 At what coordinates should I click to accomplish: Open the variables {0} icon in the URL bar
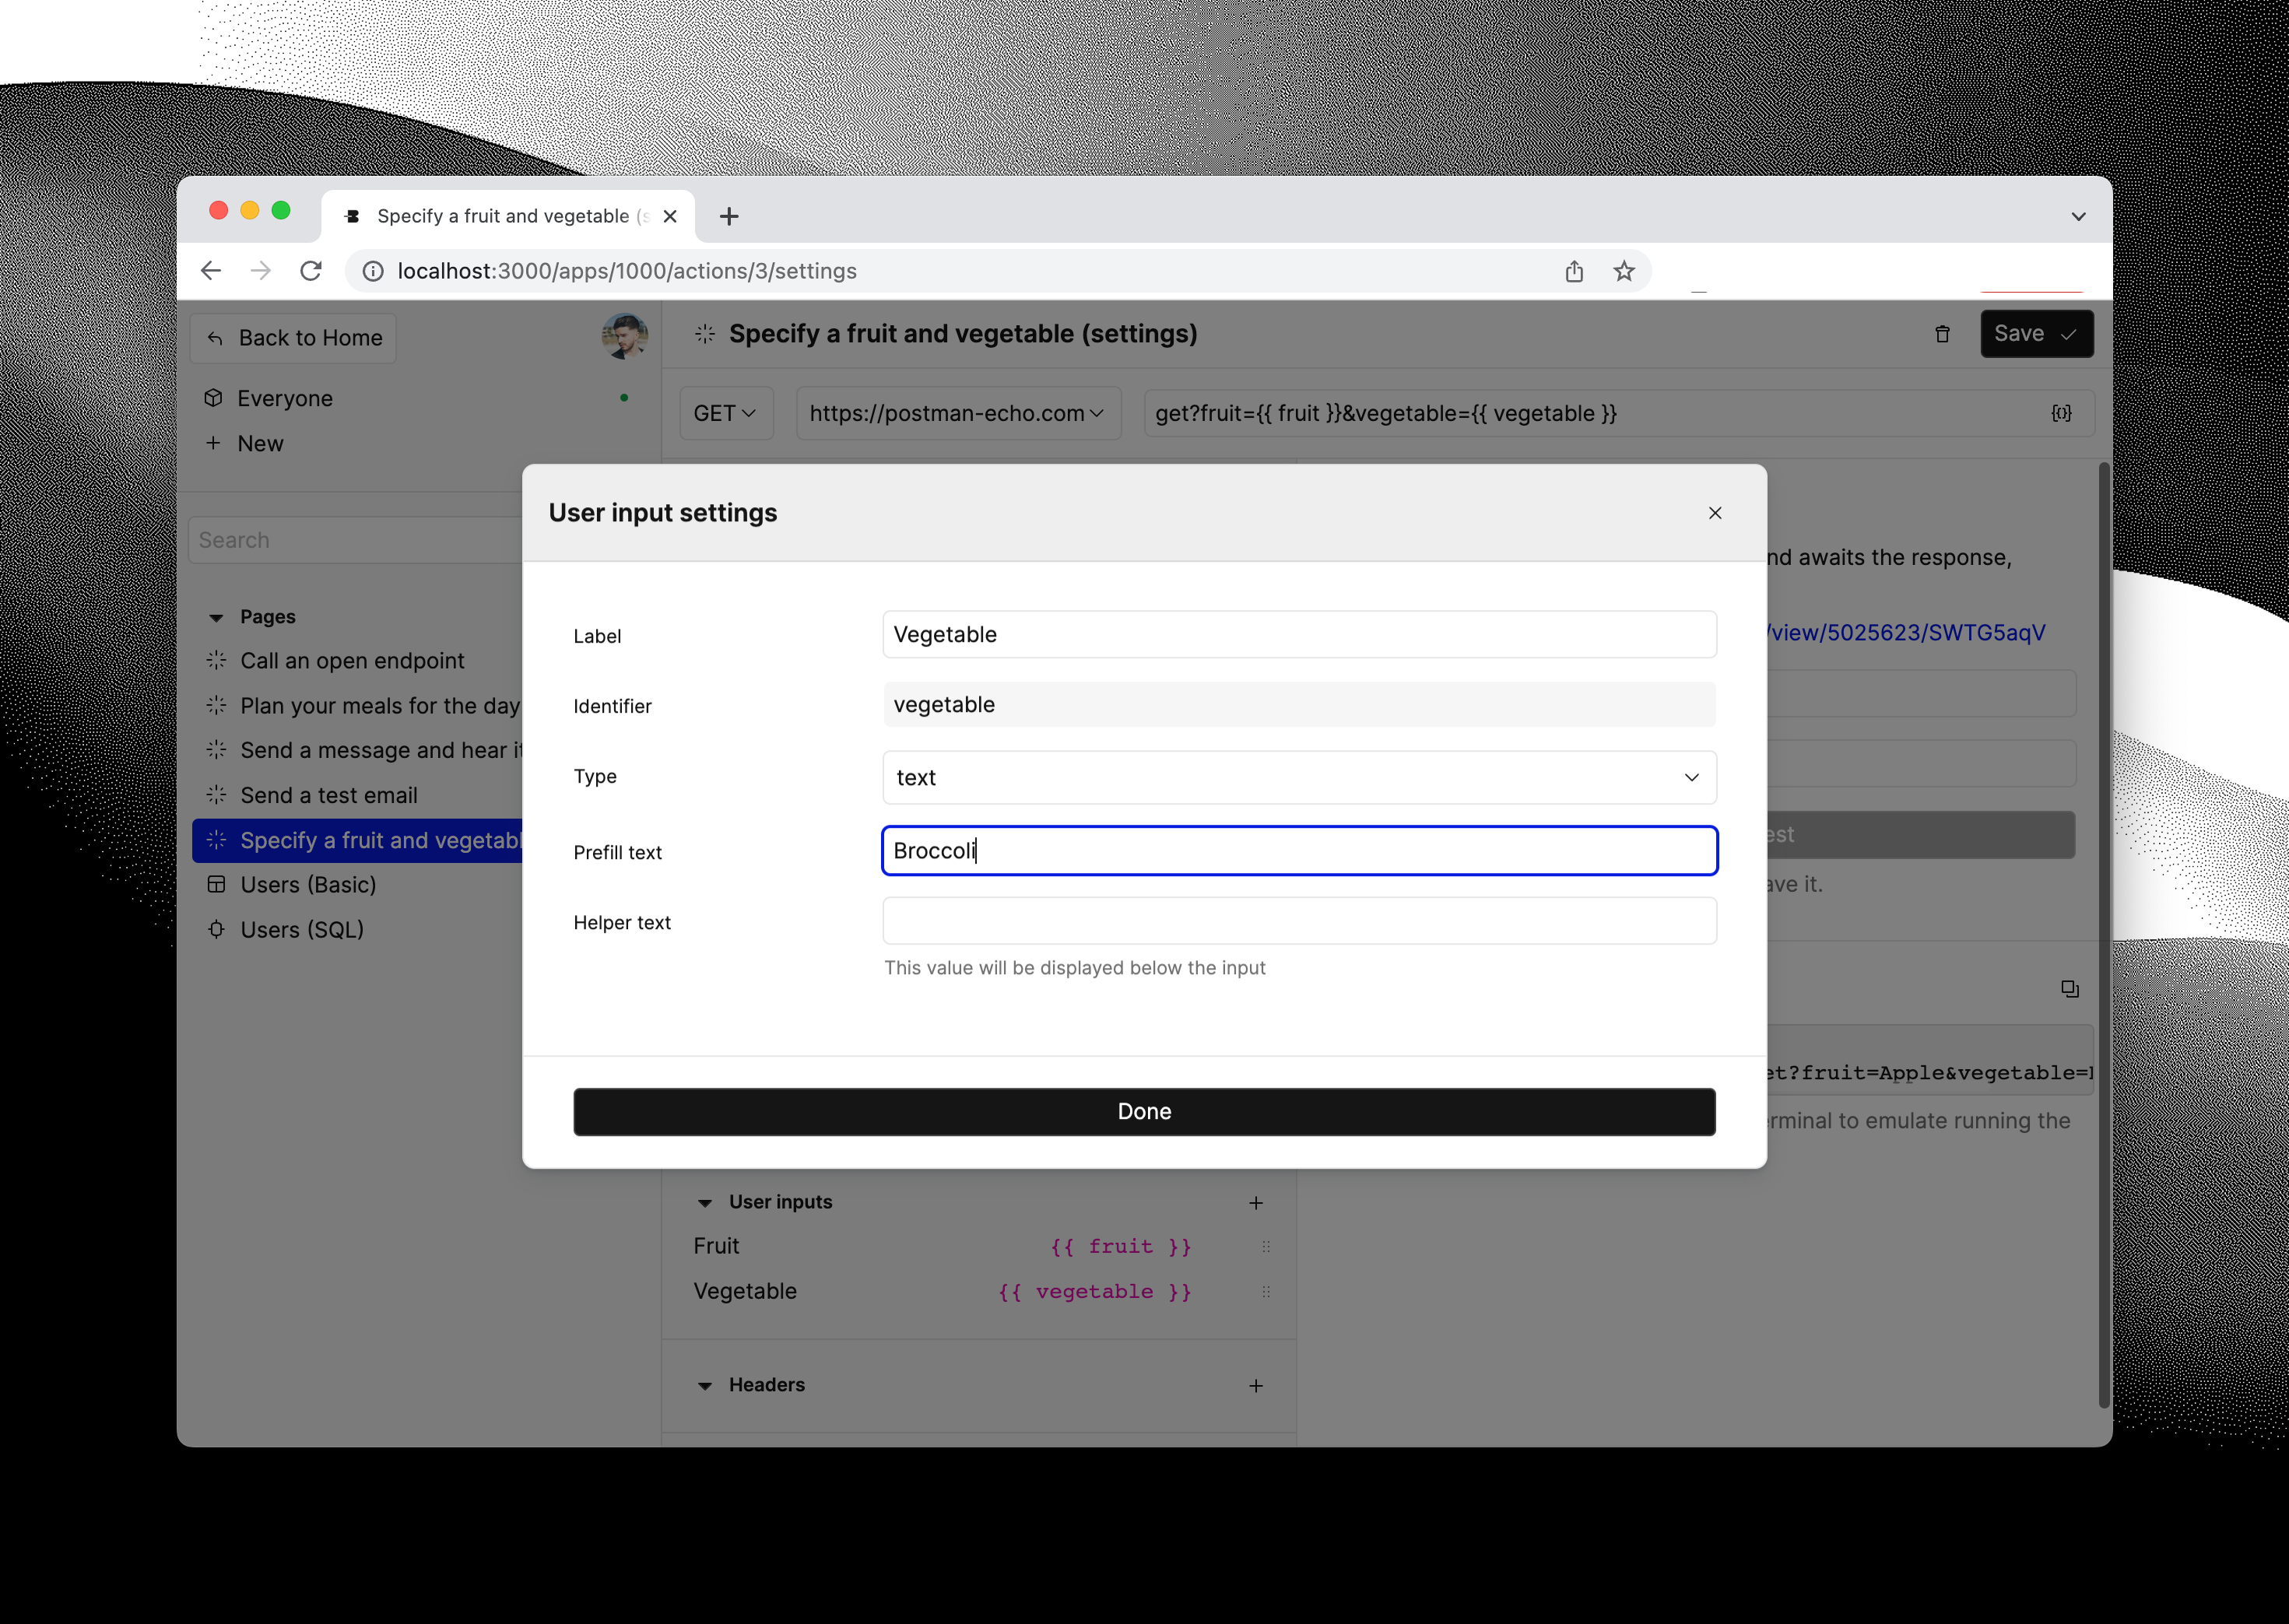click(2061, 412)
